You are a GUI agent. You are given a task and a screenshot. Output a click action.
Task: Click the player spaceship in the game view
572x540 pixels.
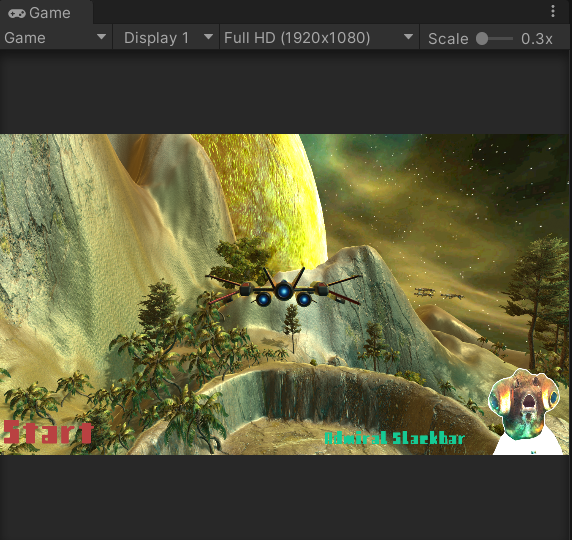pyautogui.click(x=283, y=288)
